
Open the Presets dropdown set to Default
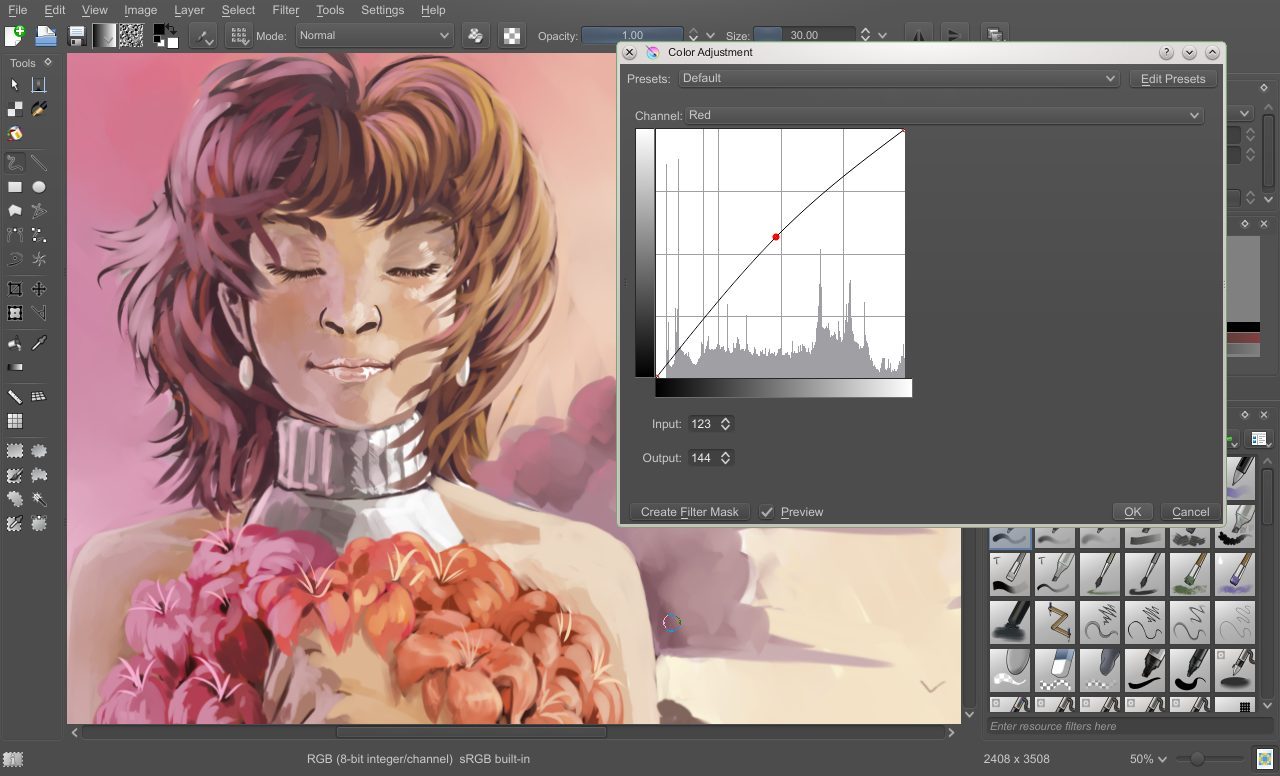pos(898,78)
